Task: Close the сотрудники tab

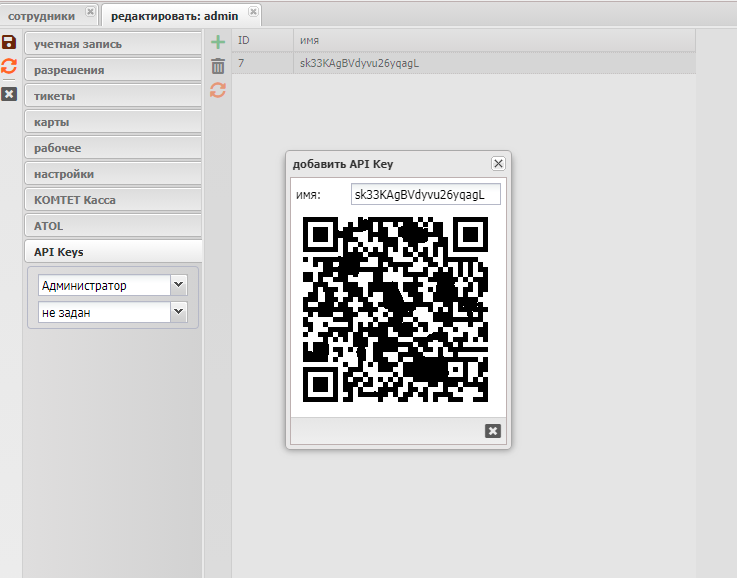Action: tap(90, 14)
